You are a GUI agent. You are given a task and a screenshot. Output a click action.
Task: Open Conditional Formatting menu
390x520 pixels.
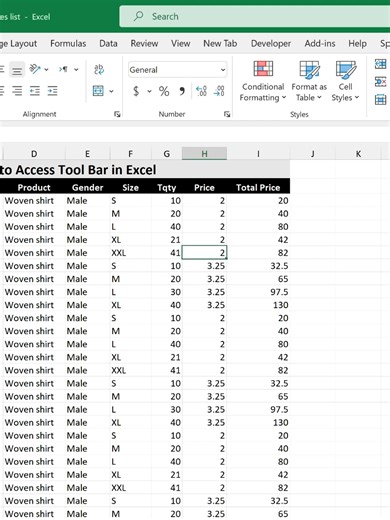point(263,81)
